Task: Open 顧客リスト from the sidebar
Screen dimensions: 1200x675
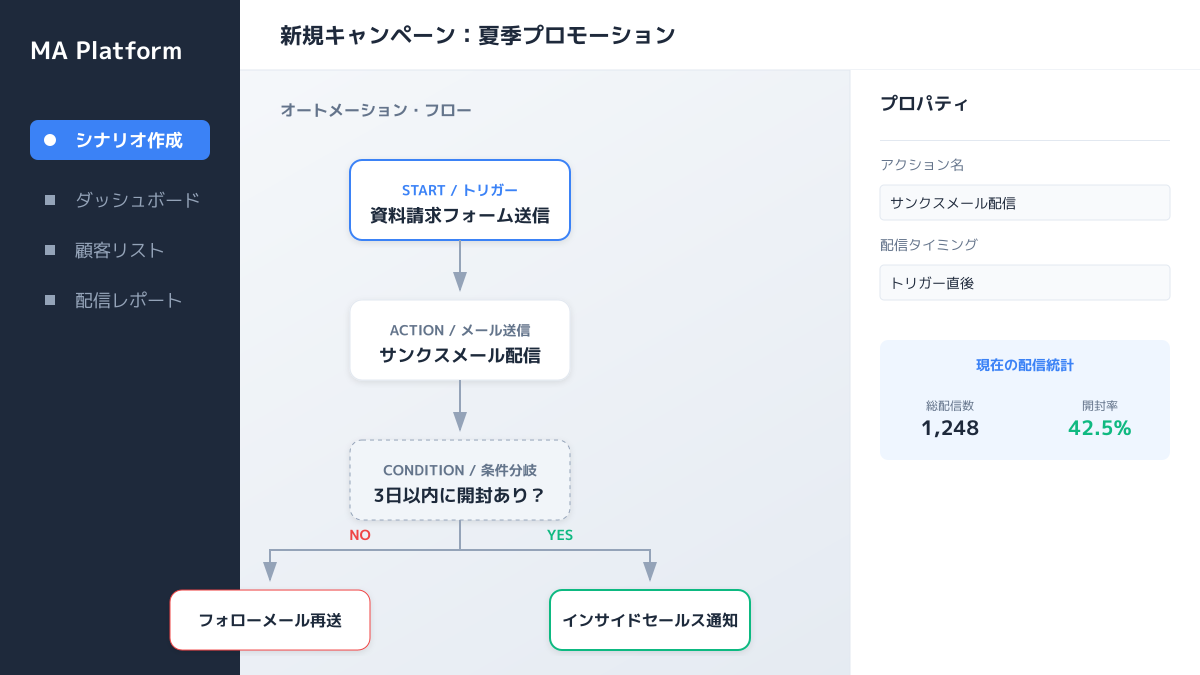Action: point(119,250)
